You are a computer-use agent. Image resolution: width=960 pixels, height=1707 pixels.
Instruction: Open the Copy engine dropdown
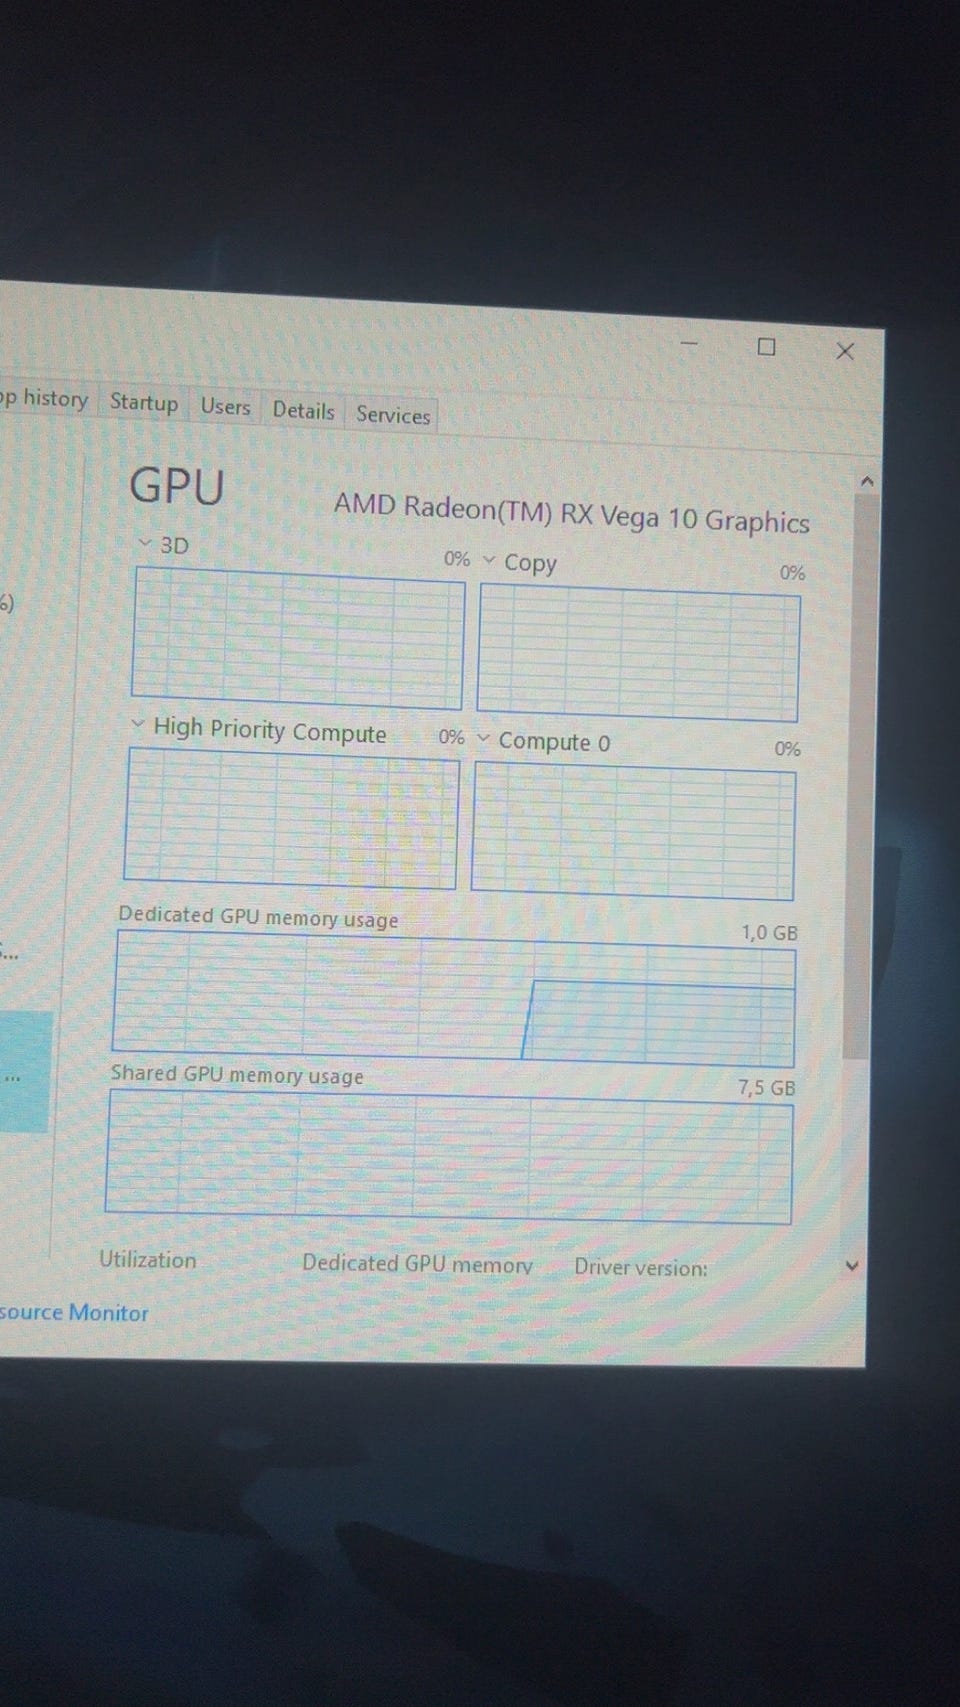point(489,560)
